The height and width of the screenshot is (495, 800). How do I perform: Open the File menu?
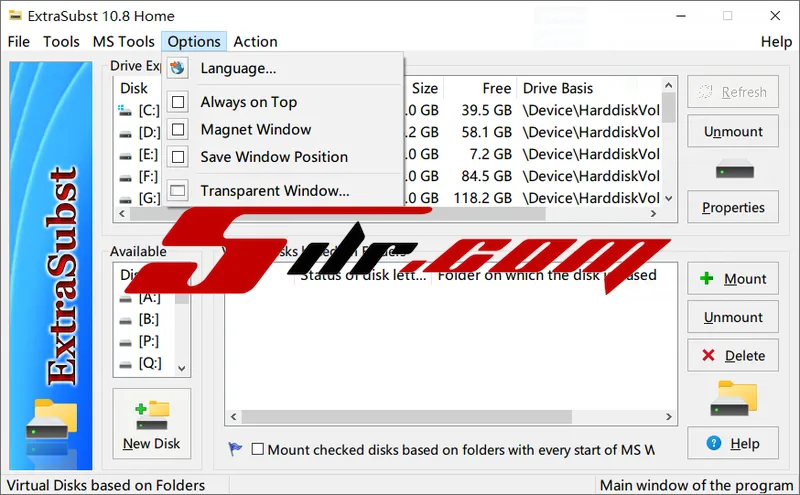[19, 41]
